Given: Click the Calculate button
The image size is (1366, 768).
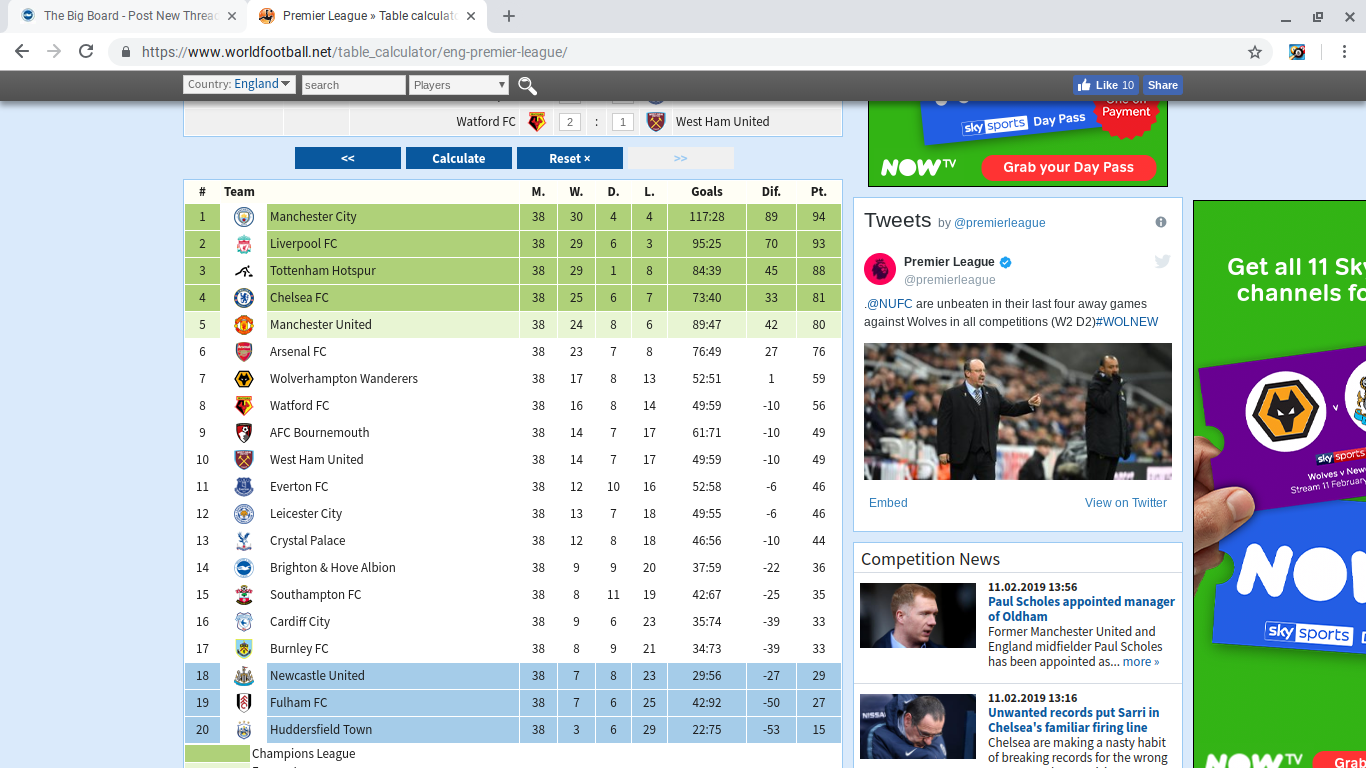Looking at the screenshot, I should pyautogui.click(x=459, y=158).
